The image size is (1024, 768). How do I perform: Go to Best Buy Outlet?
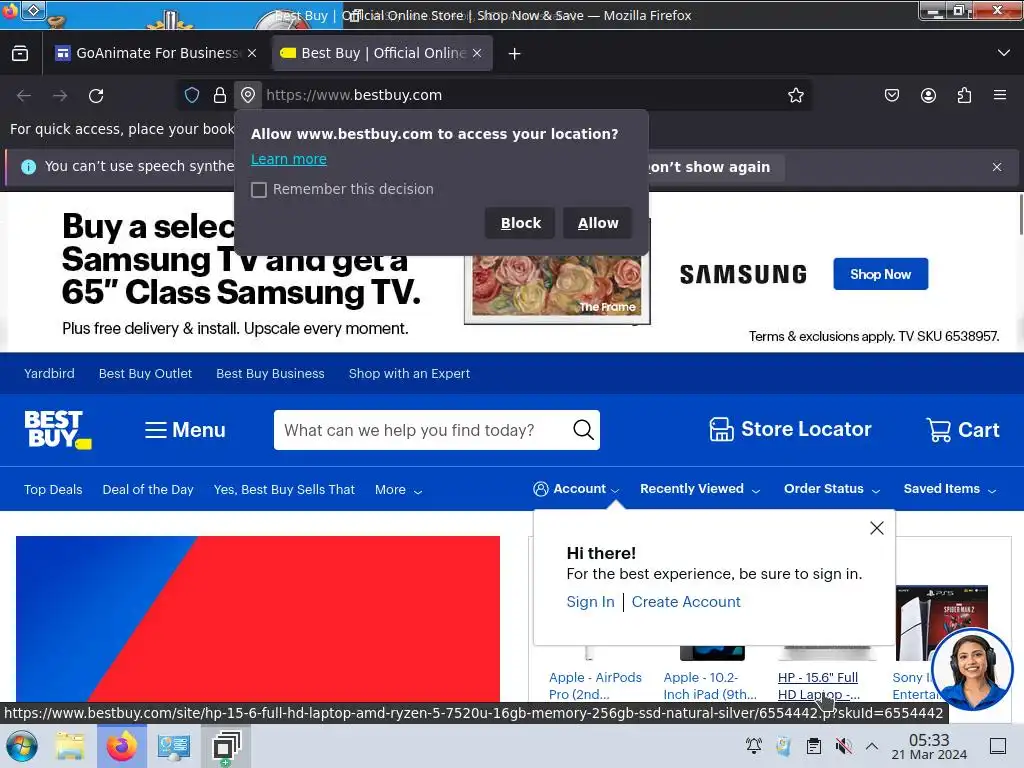(x=146, y=374)
